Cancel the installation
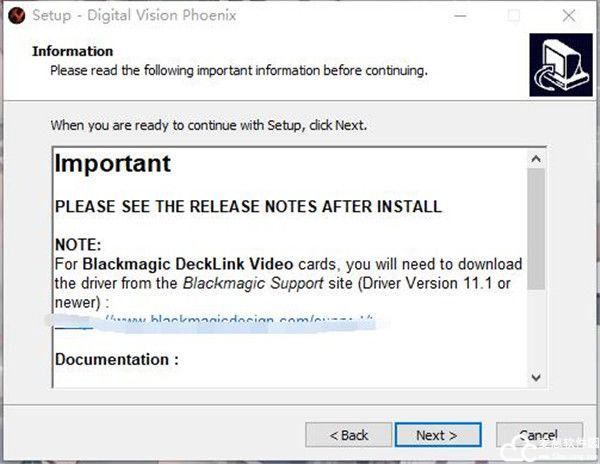 pyautogui.click(x=539, y=435)
